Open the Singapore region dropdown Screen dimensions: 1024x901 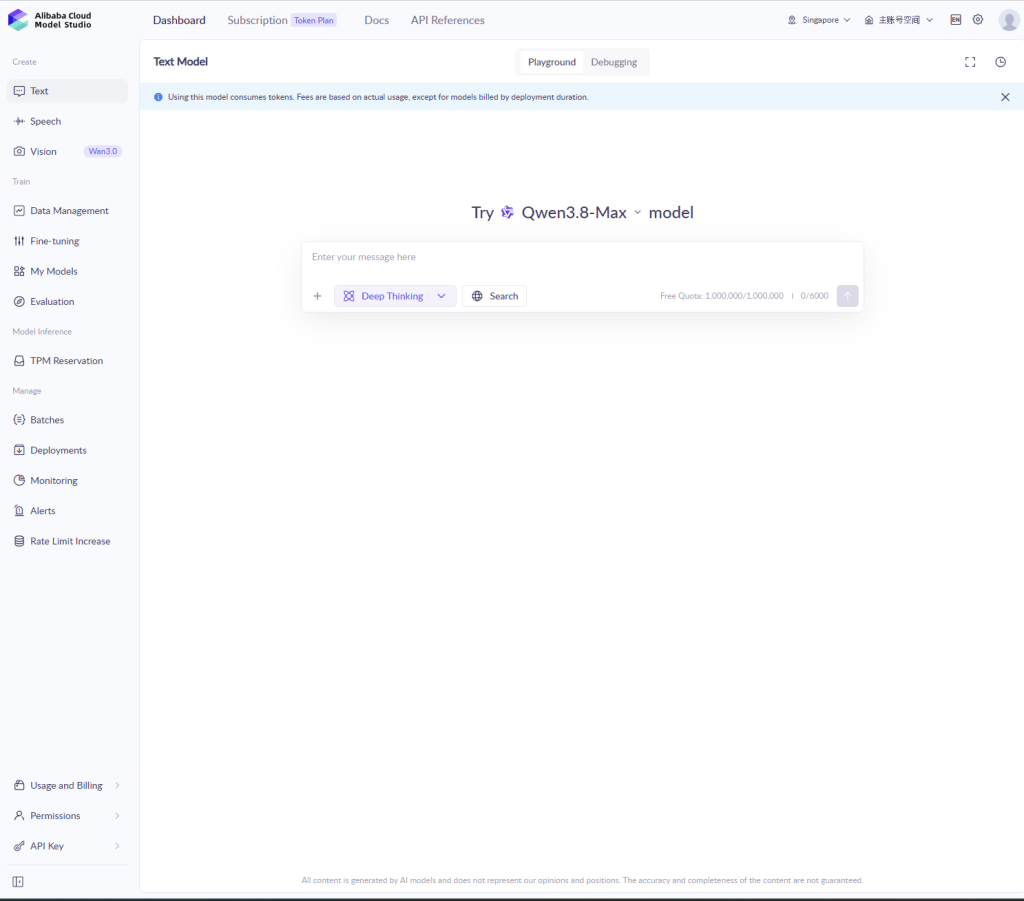(819, 20)
